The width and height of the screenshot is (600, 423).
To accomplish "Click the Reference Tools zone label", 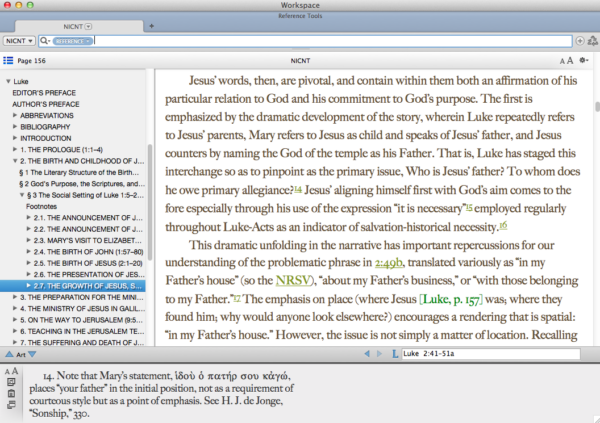I will point(300,16).
